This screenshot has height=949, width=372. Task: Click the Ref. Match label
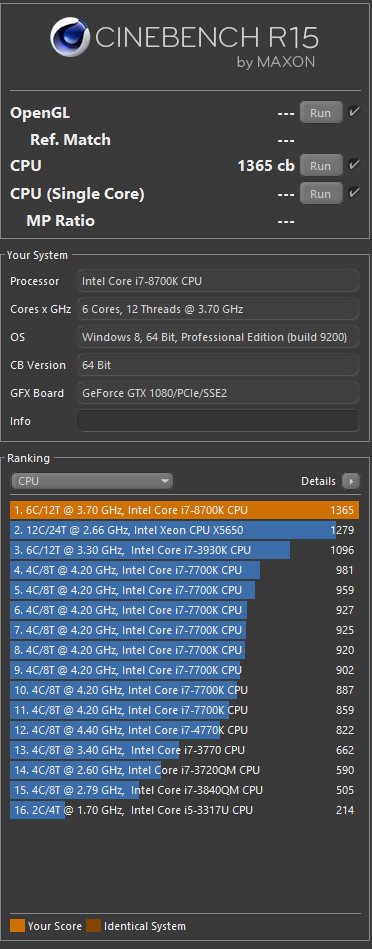70,140
